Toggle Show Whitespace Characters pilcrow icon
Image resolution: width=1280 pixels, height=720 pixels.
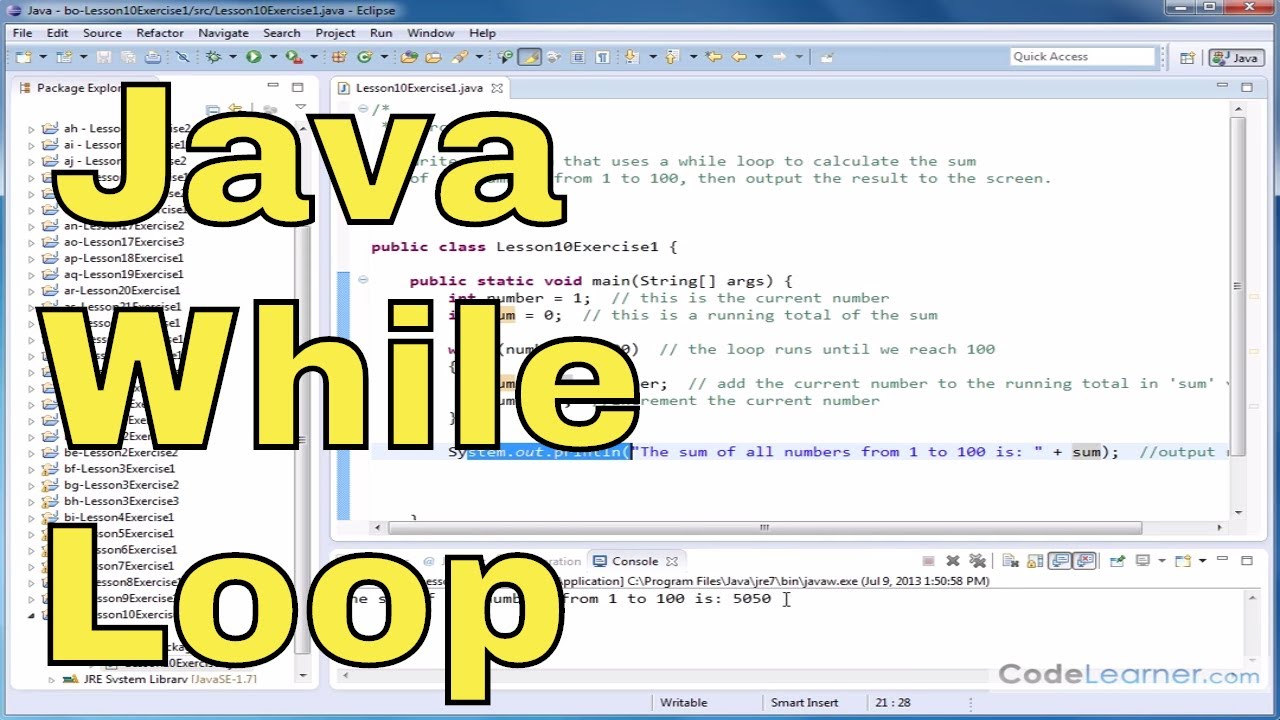[602, 57]
